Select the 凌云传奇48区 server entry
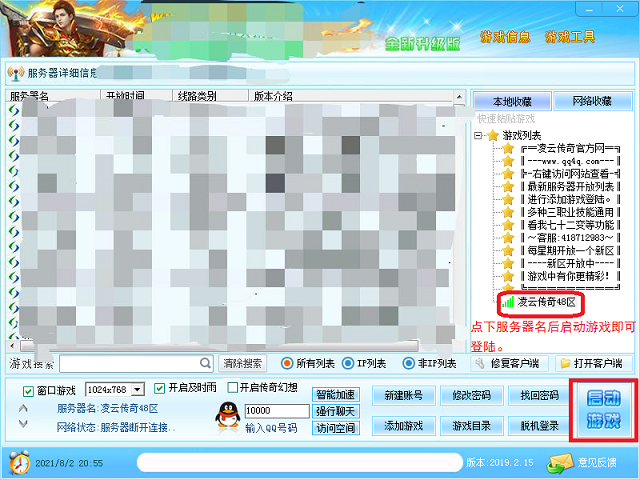 click(x=546, y=302)
